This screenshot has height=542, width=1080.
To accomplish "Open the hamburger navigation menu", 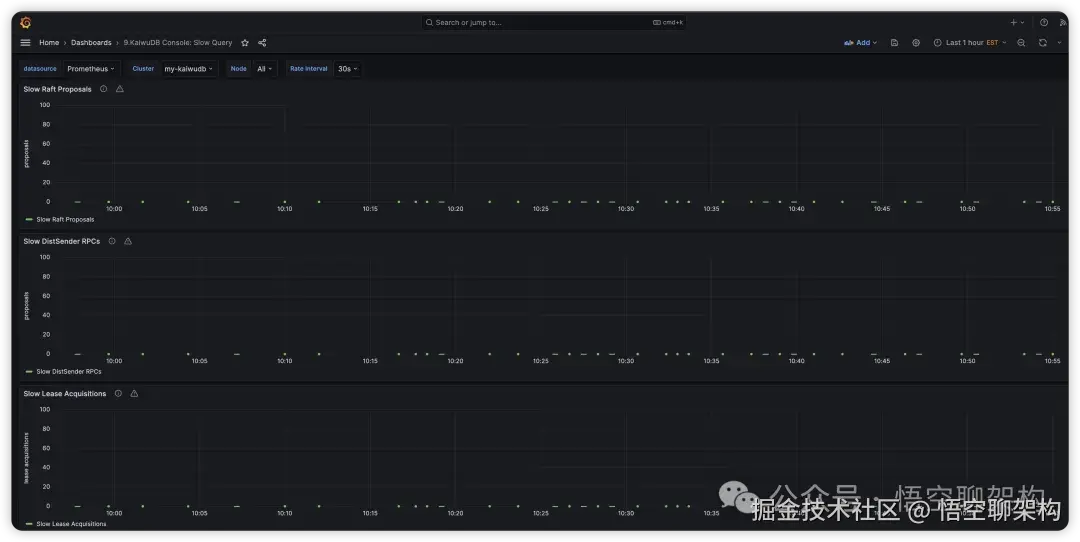I will click(25, 43).
